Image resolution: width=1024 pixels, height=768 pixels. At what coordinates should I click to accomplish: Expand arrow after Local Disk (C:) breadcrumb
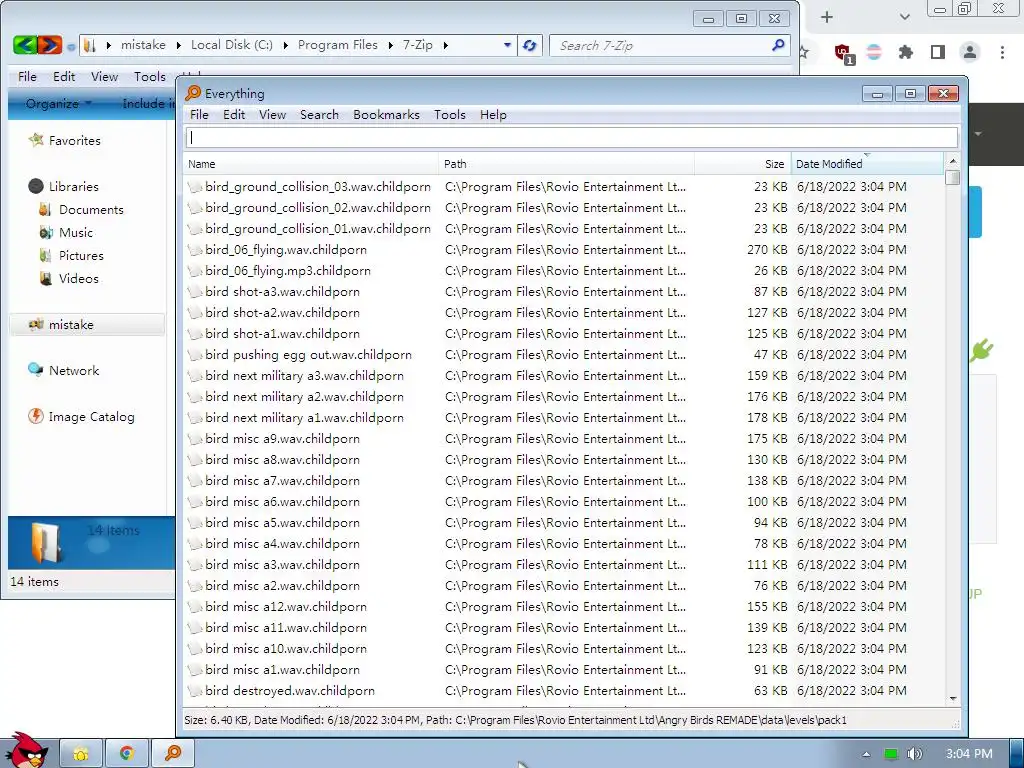[285, 45]
